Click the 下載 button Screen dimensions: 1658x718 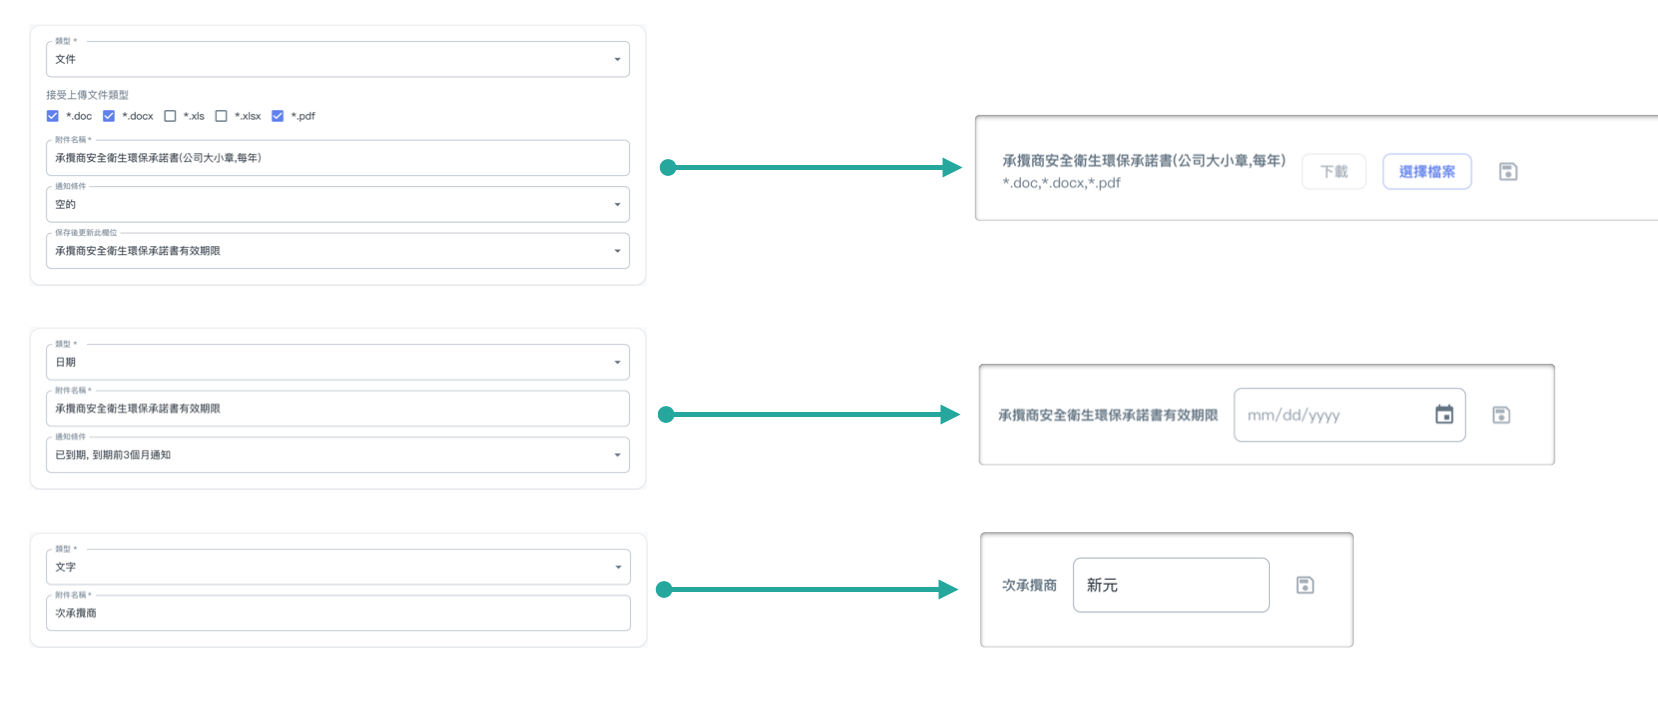[1334, 172]
